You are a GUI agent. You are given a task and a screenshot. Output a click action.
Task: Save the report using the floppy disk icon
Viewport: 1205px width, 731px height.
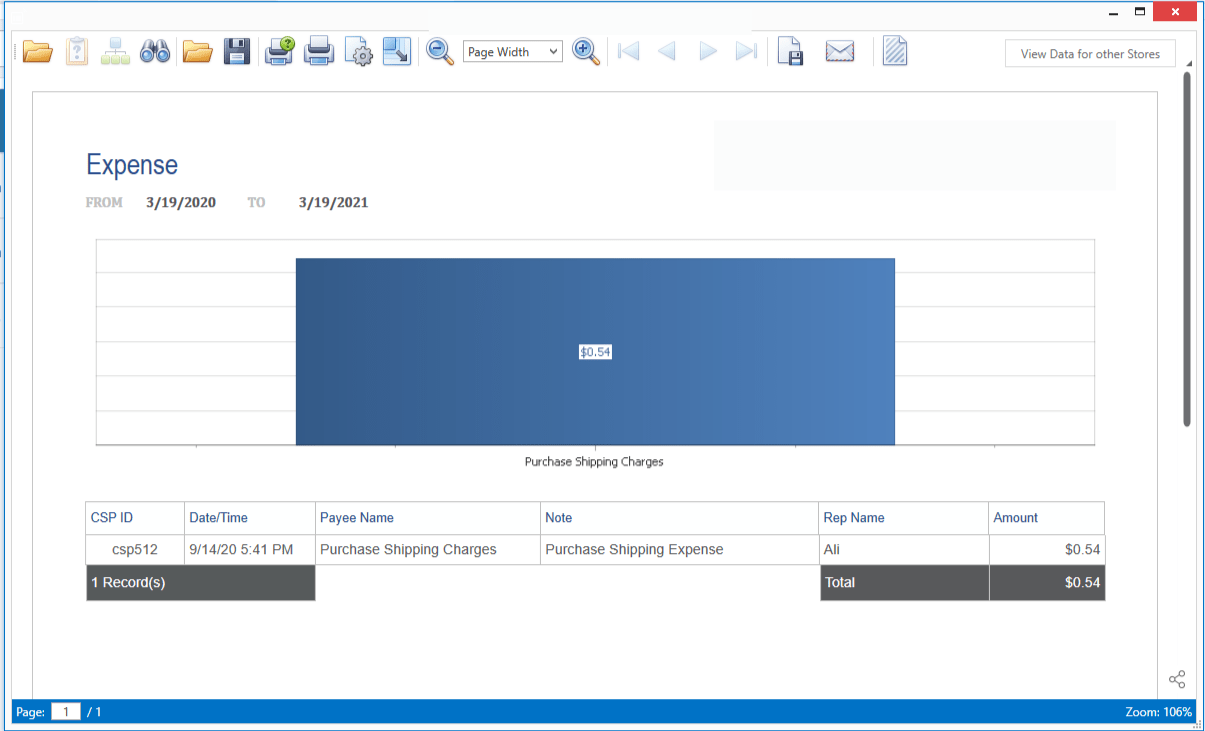237,51
